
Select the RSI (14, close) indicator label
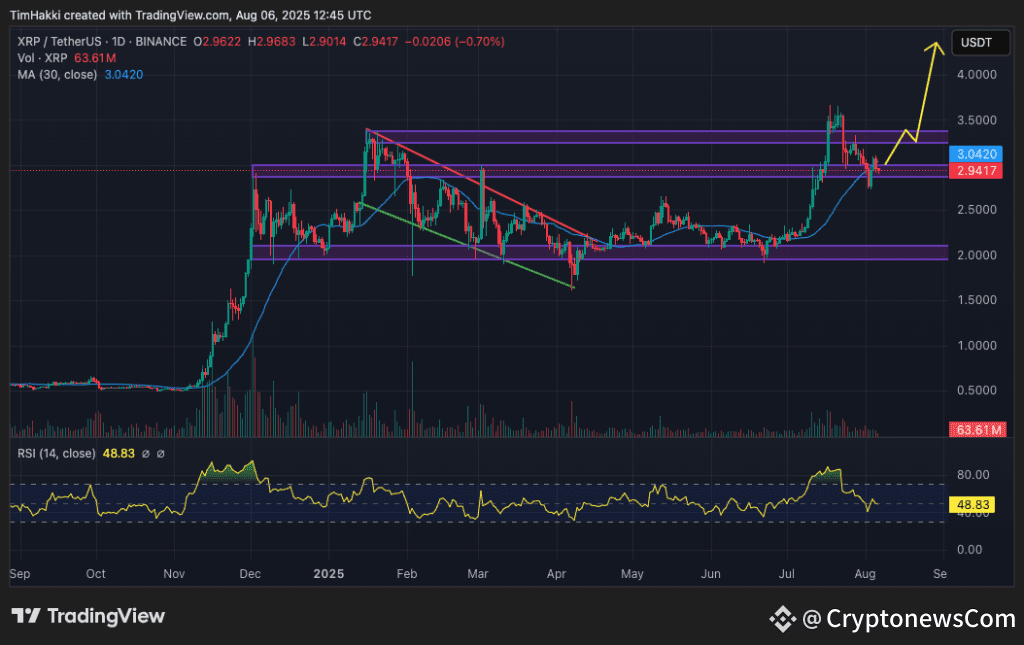click(x=56, y=453)
